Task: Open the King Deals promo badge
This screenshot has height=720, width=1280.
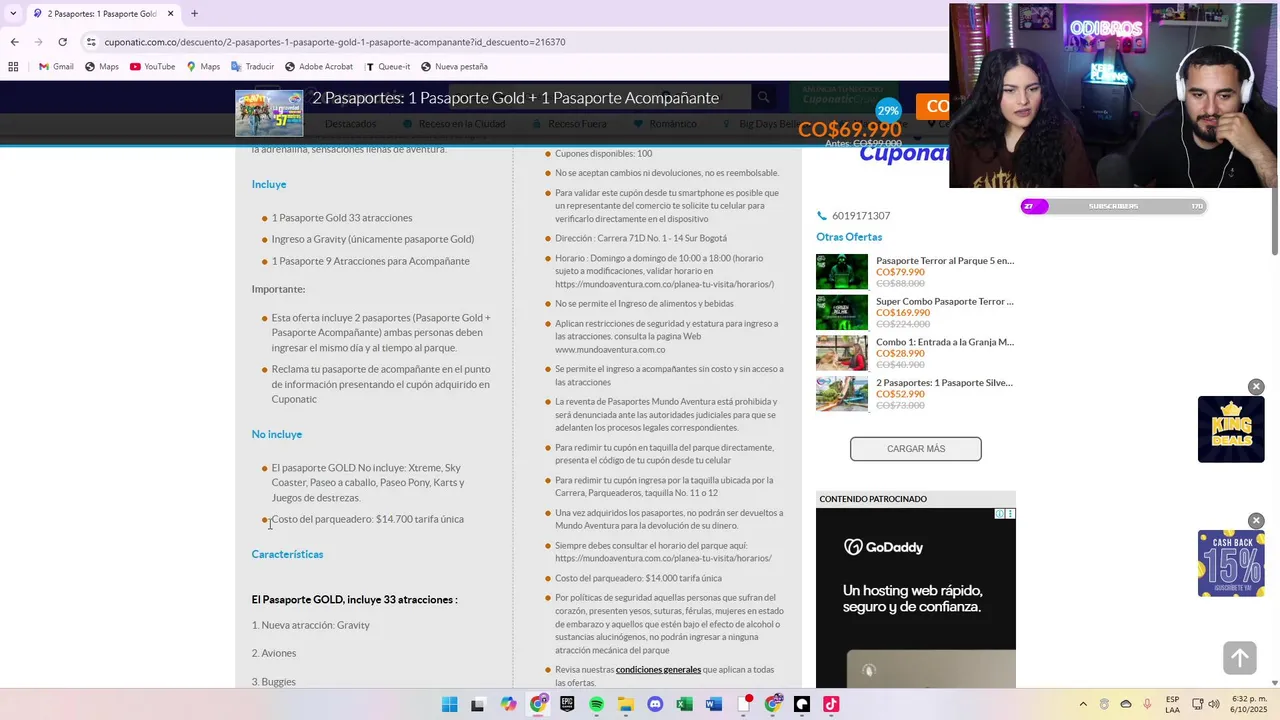Action: point(1231,430)
